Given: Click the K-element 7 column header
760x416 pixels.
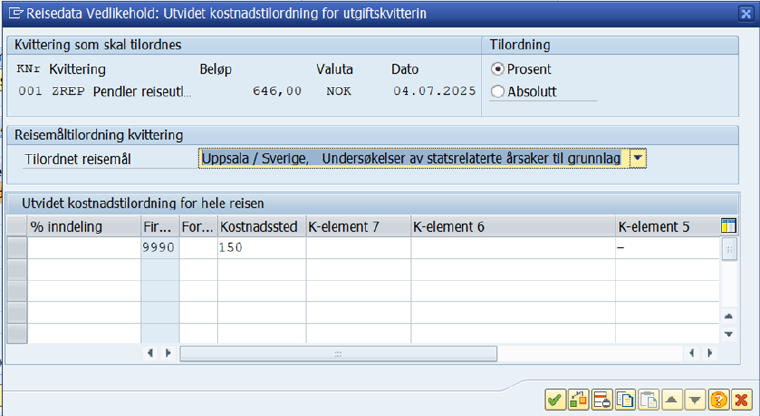Looking at the screenshot, I should (x=358, y=226).
